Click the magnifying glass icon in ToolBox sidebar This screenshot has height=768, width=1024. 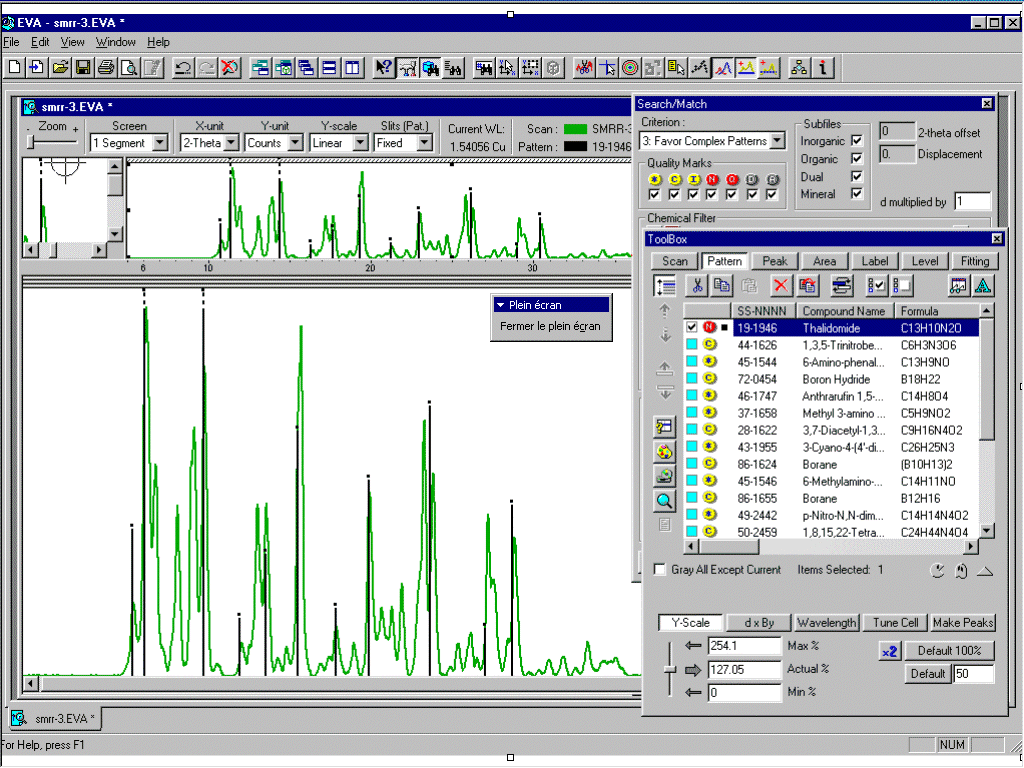coord(664,501)
